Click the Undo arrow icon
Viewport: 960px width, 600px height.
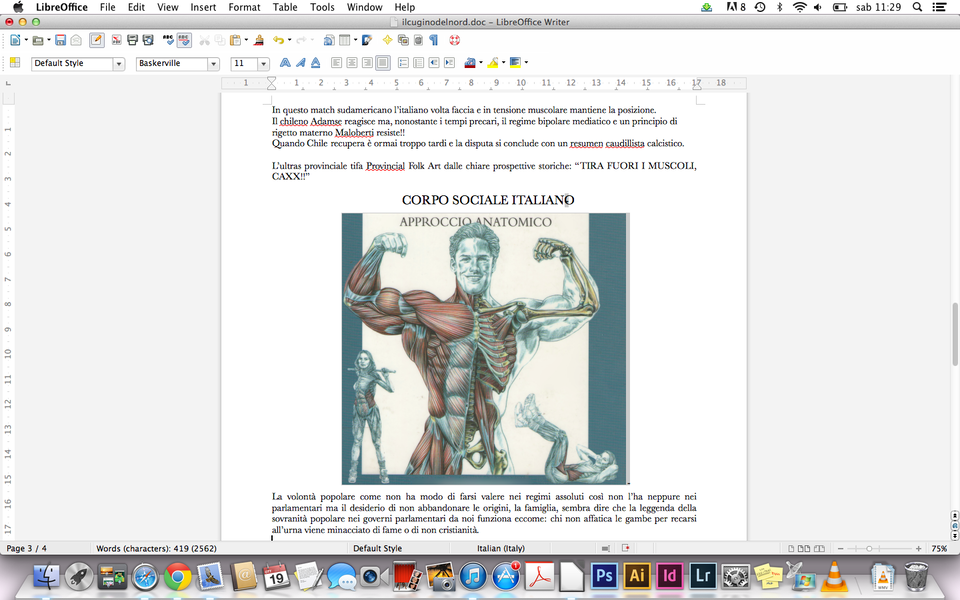point(277,40)
